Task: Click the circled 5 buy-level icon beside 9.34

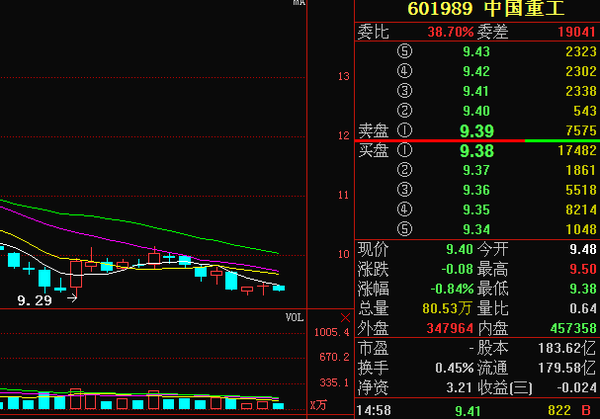Action: point(404,229)
